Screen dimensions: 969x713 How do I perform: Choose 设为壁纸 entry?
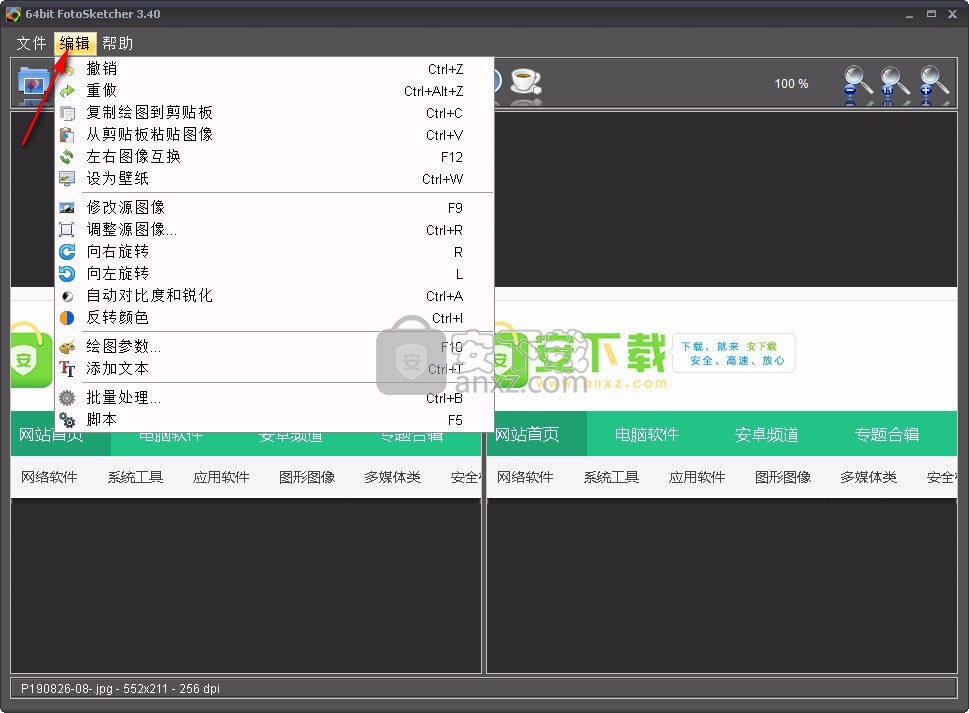[x=274, y=179]
